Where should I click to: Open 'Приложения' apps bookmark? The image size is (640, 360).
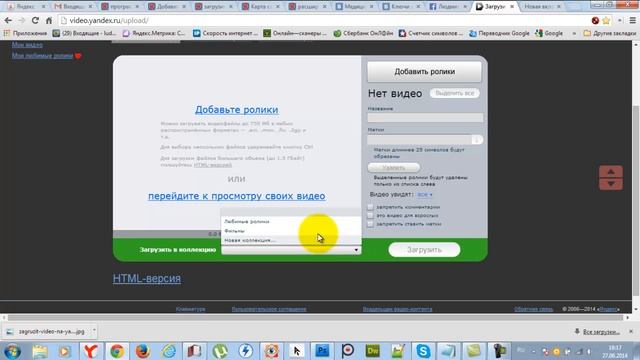(25, 33)
